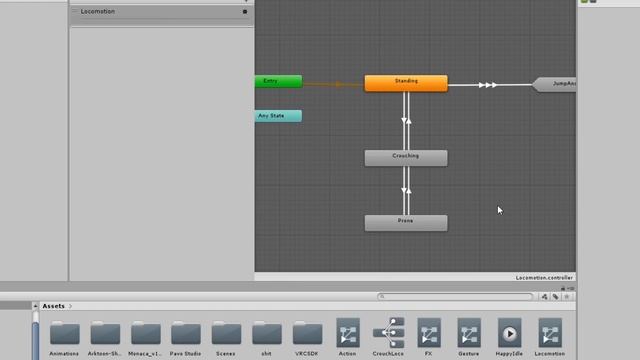This screenshot has width=640, height=360.
Task: Open the Scenes folder
Action: [x=226, y=338]
